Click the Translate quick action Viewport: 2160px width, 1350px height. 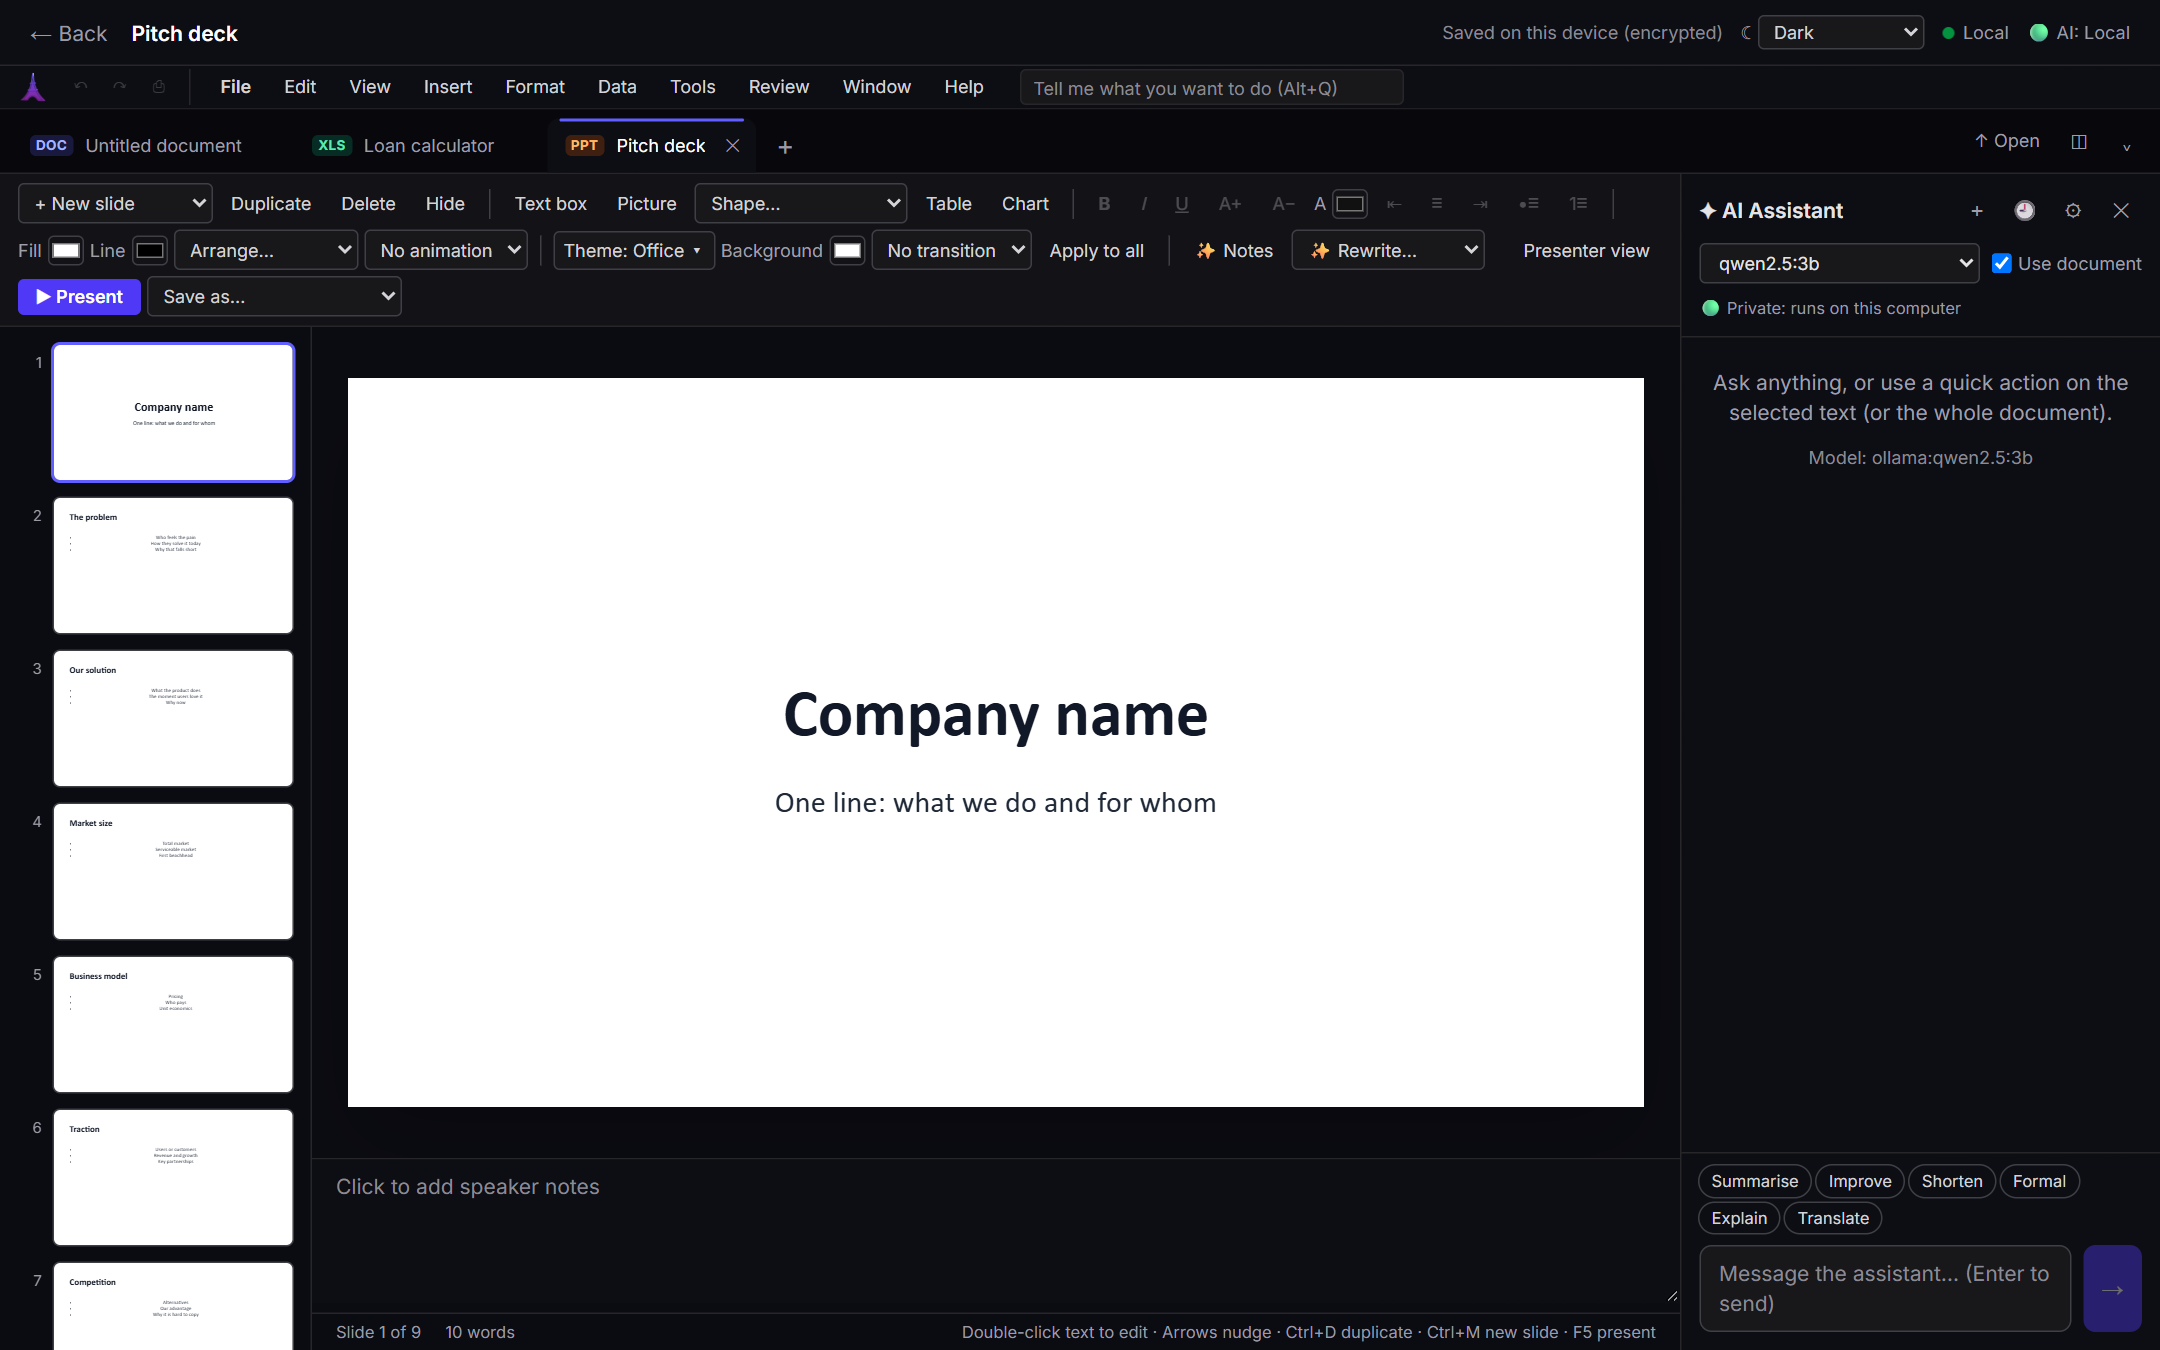[x=1833, y=1218]
